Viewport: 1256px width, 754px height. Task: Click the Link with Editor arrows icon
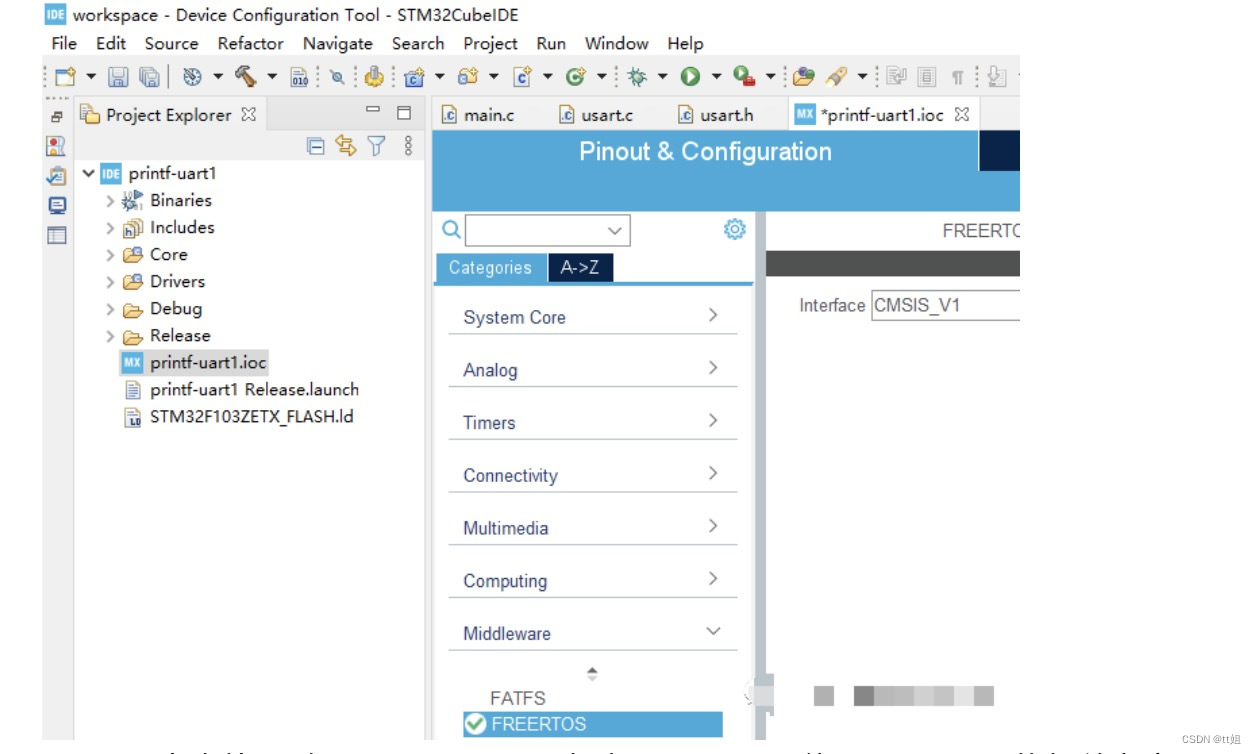point(346,146)
